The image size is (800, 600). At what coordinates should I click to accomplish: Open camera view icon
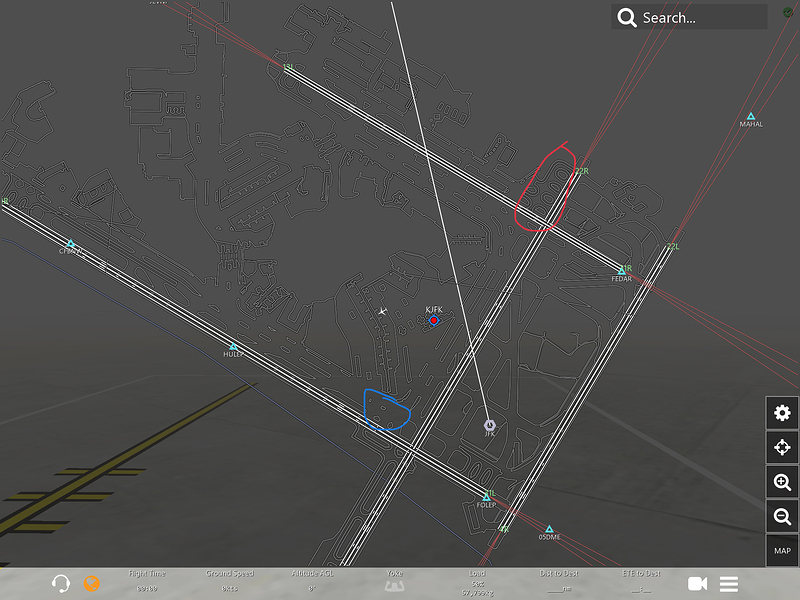pos(697,583)
